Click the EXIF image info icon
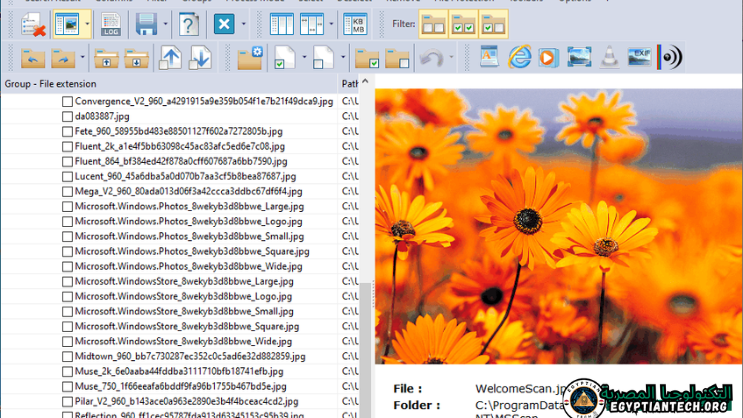This screenshot has height=418, width=743. coord(640,58)
